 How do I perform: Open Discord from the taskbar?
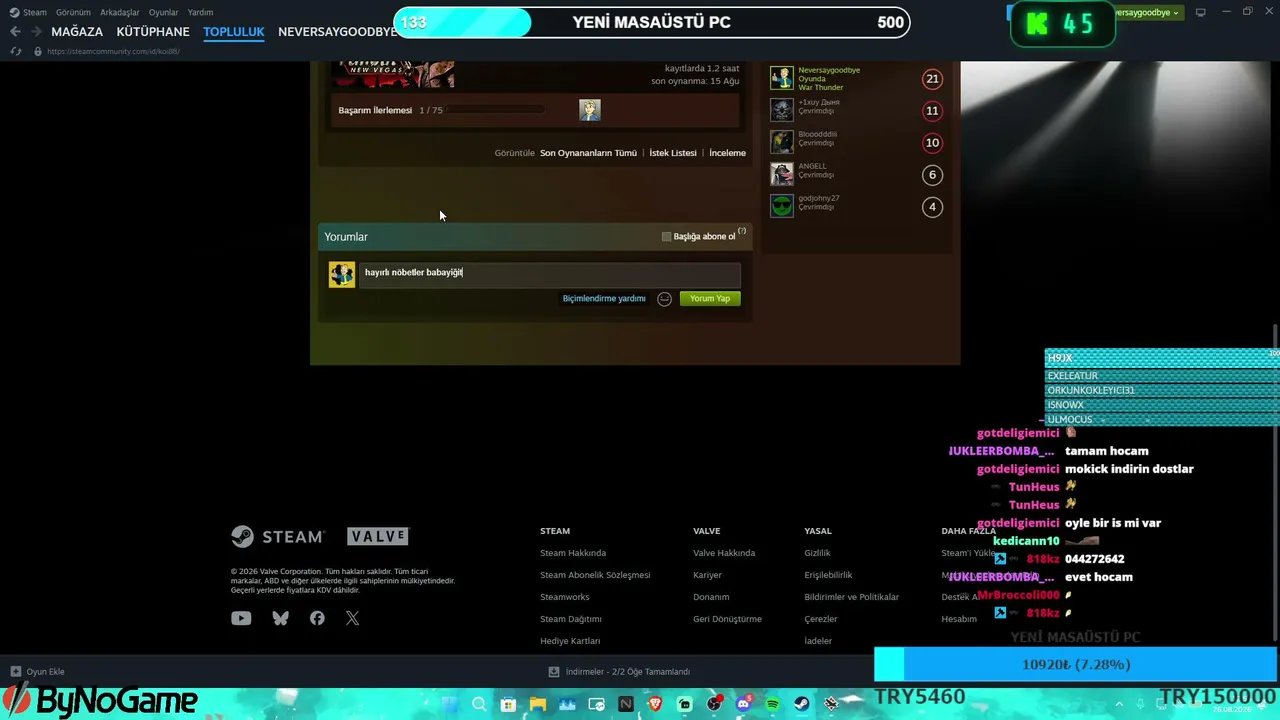pos(743,704)
